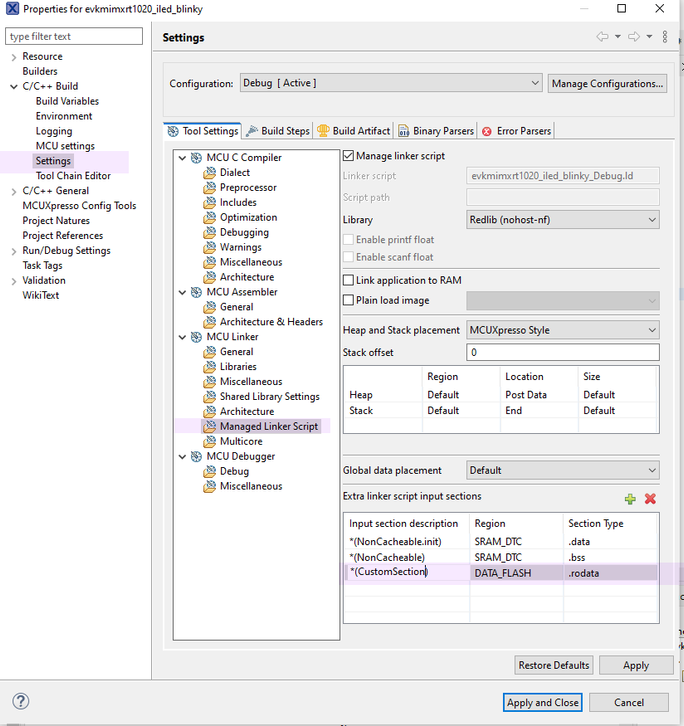Click the MCU C Compiler tool icon
This screenshot has height=726, width=684.
(x=196, y=157)
